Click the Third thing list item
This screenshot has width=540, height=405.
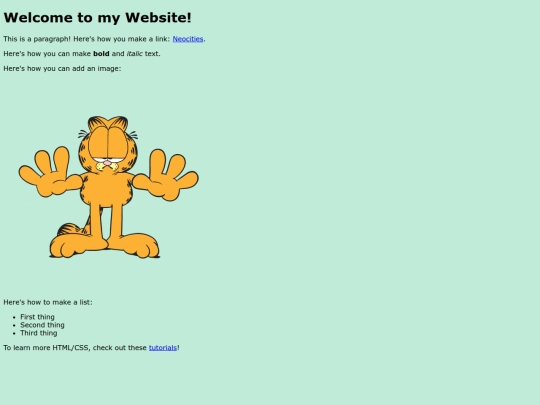point(39,333)
